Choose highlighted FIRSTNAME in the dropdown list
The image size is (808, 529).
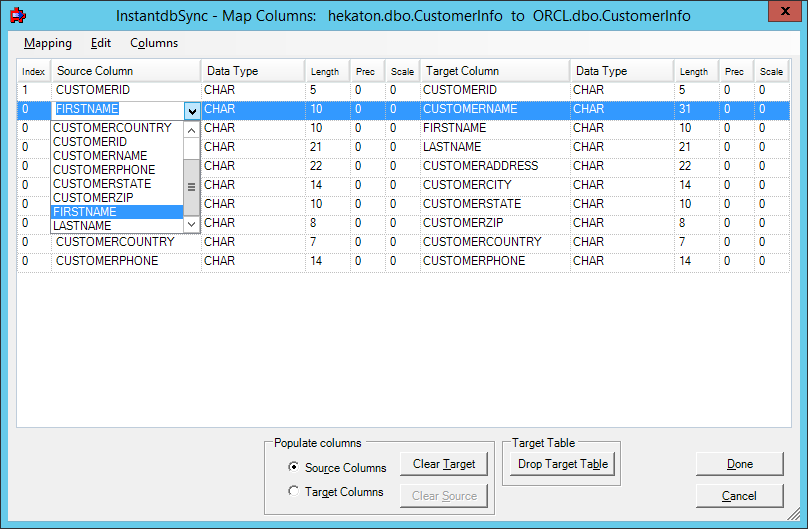117,212
